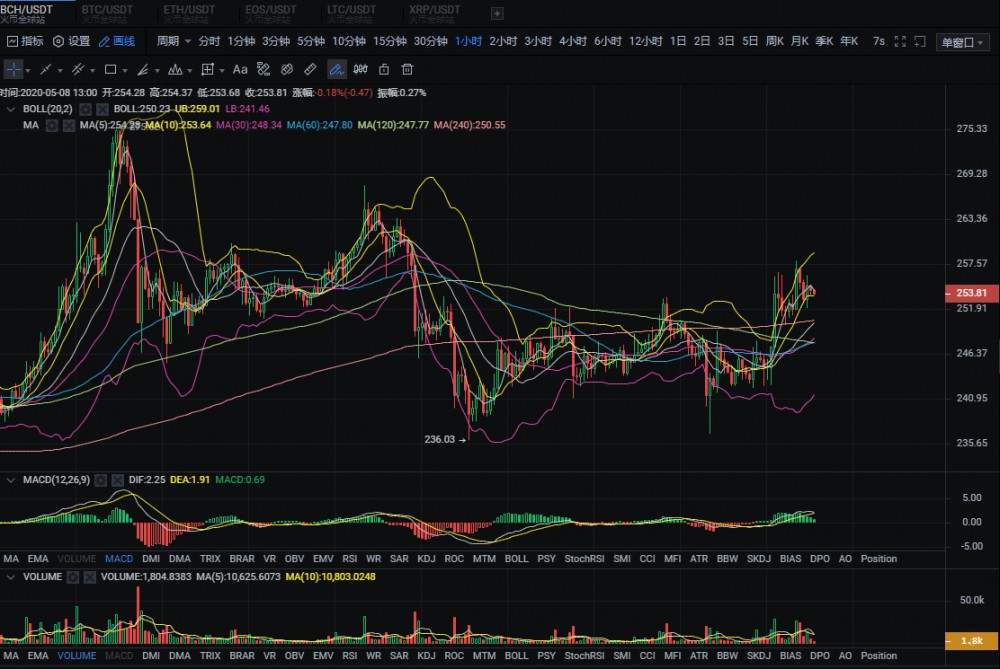Open 设置 settings
The width and height of the screenshot is (1000, 669).
coord(71,42)
